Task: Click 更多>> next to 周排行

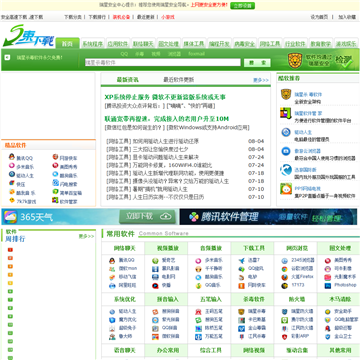Action: click(86, 236)
